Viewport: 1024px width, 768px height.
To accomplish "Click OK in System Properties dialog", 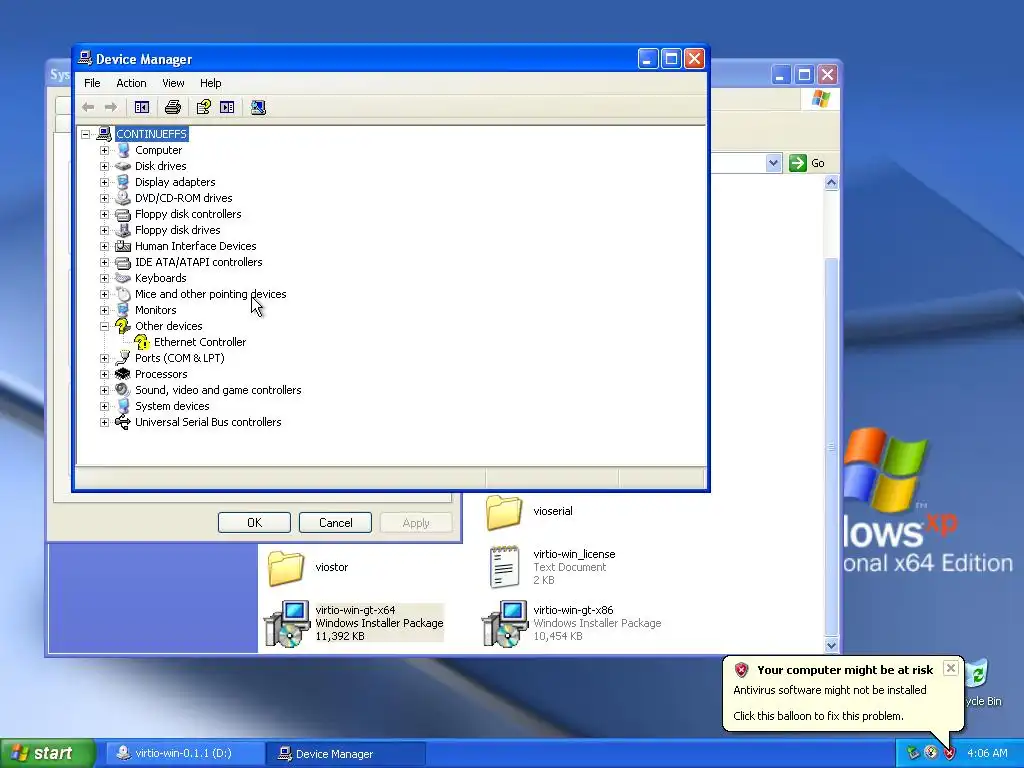I will pyautogui.click(x=254, y=522).
